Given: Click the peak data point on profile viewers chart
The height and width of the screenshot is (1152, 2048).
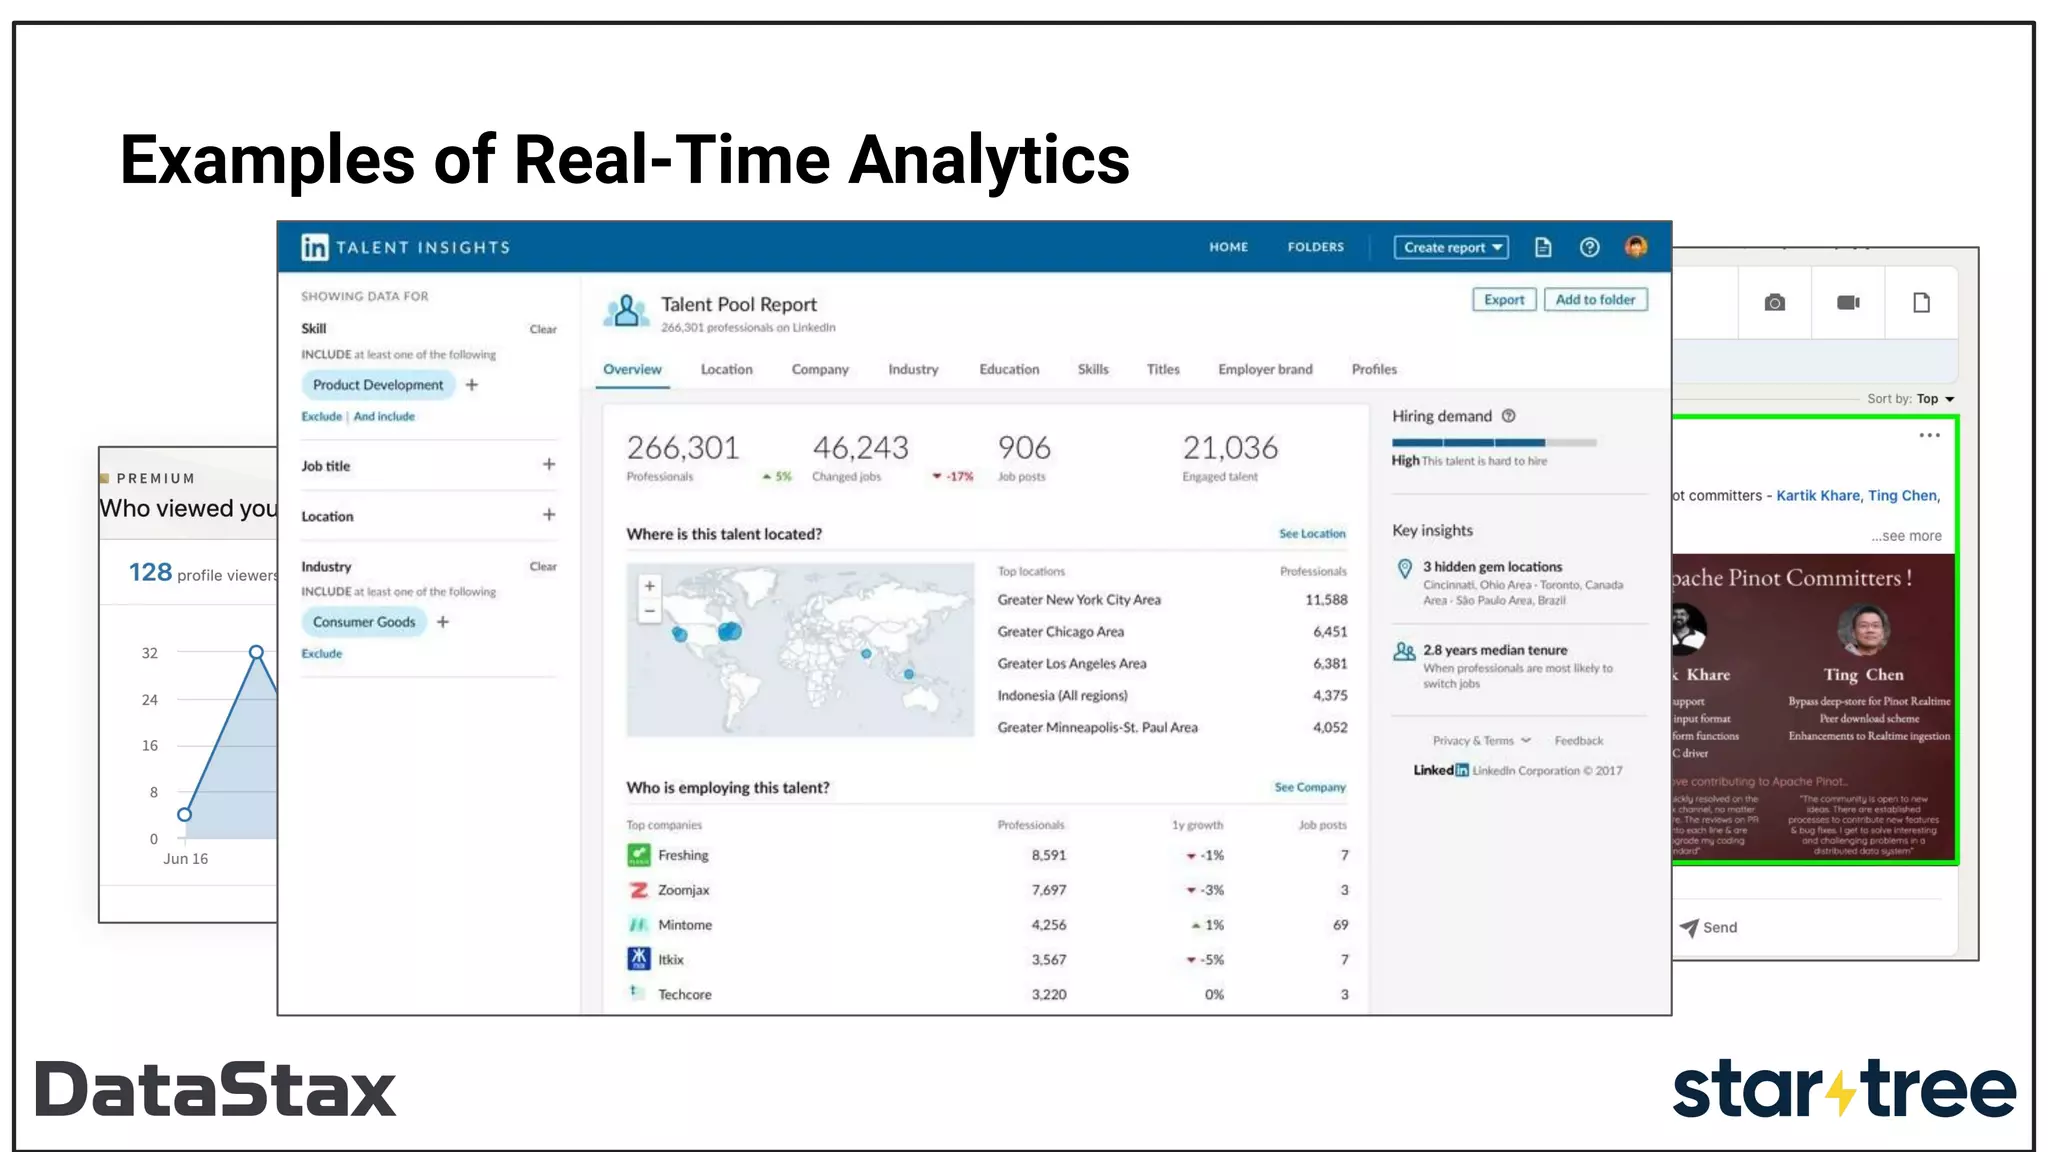Looking at the screenshot, I should tap(256, 652).
